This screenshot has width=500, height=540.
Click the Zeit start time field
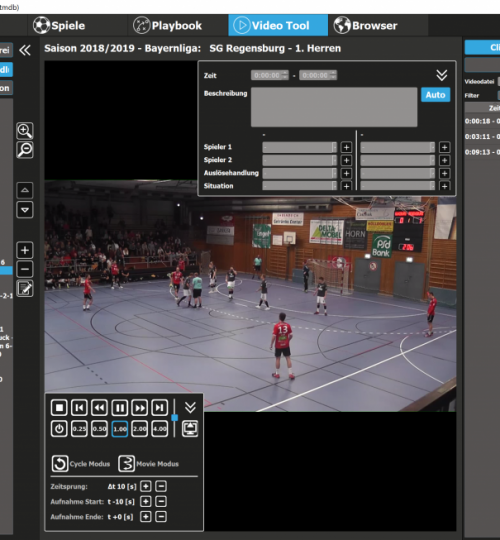pyautogui.click(x=270, y=75)
